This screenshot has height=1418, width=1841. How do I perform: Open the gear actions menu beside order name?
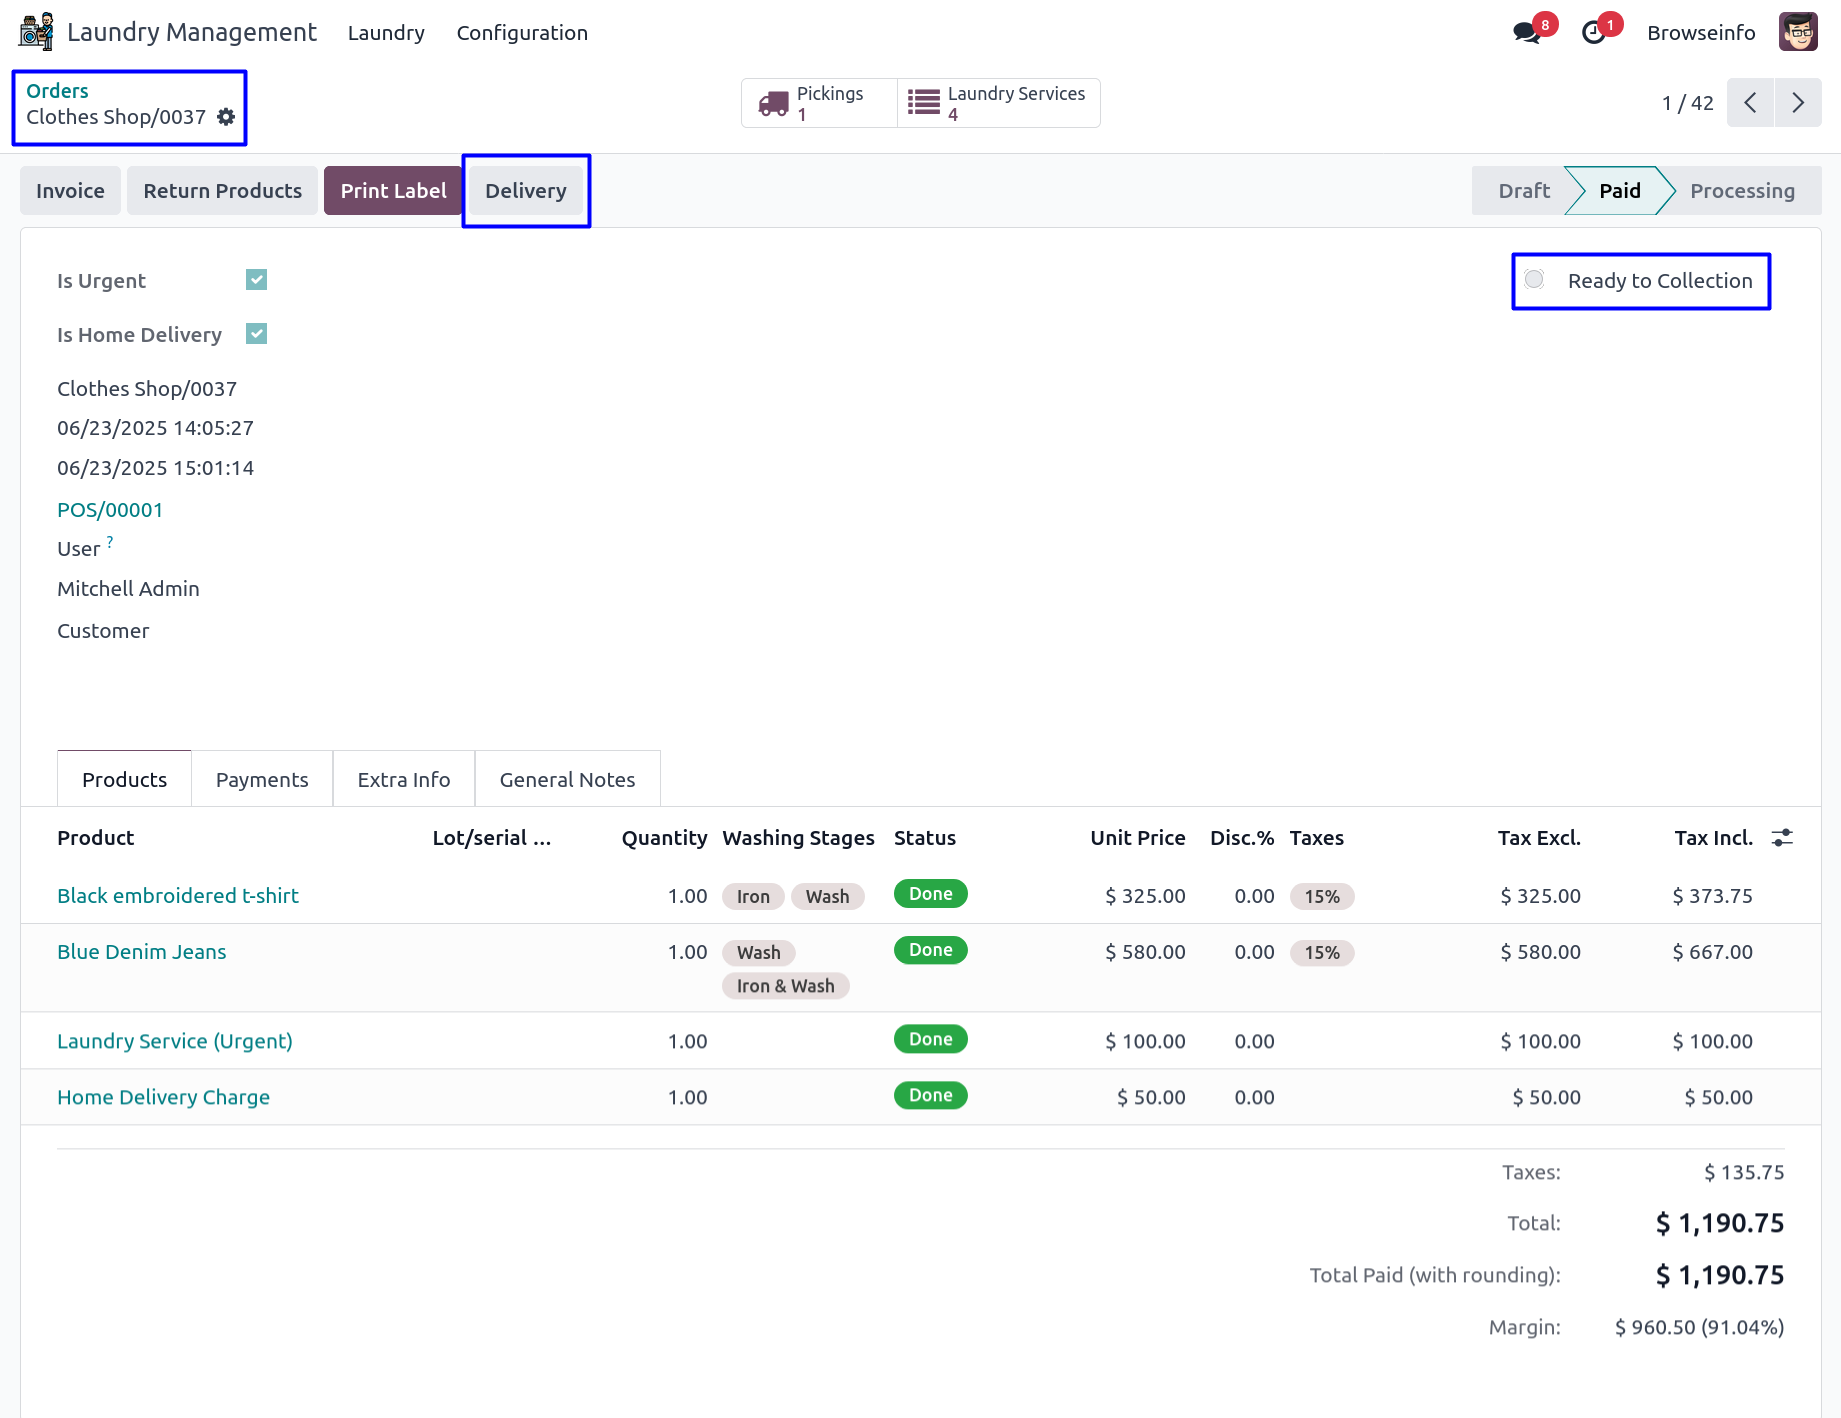pos(226,117)
